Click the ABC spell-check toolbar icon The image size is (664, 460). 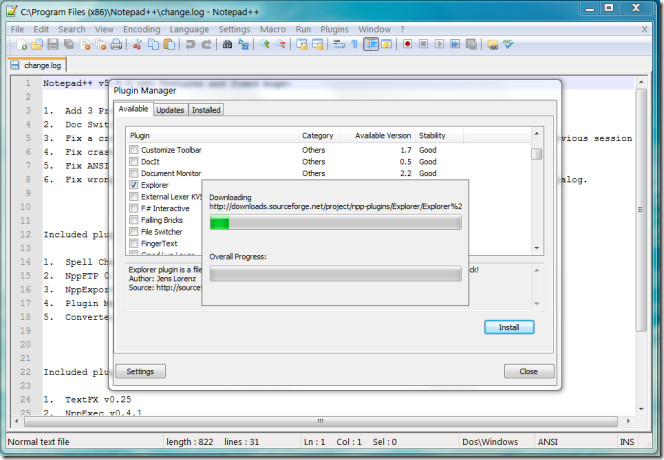pos(508,44)
